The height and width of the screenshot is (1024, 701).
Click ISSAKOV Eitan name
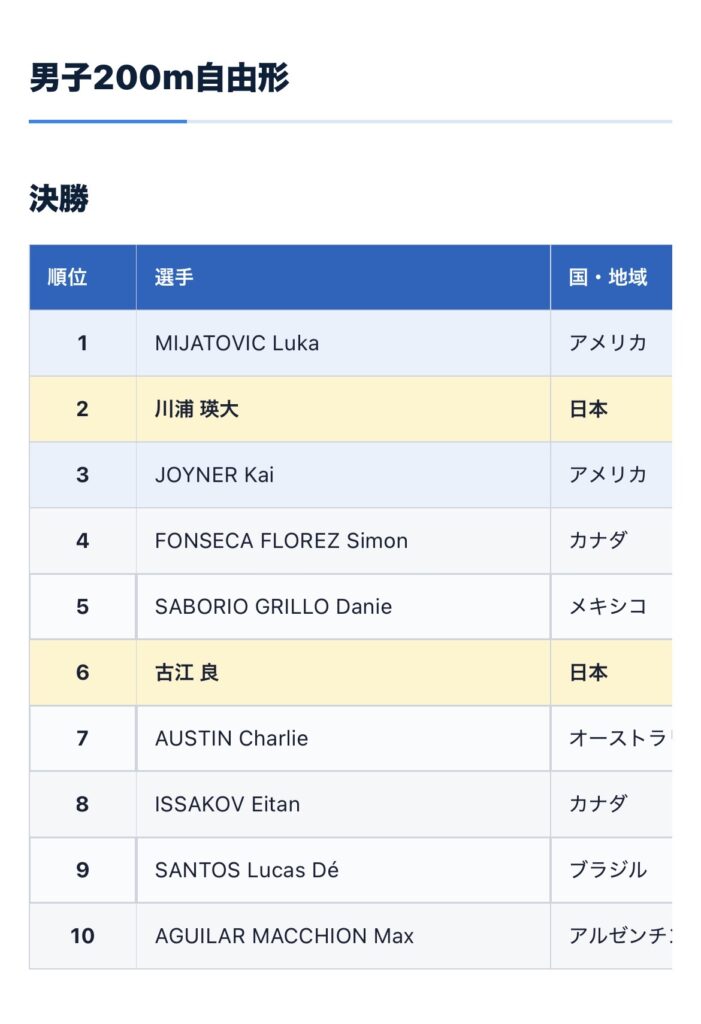pyautogui.click(x=227, y=804)
